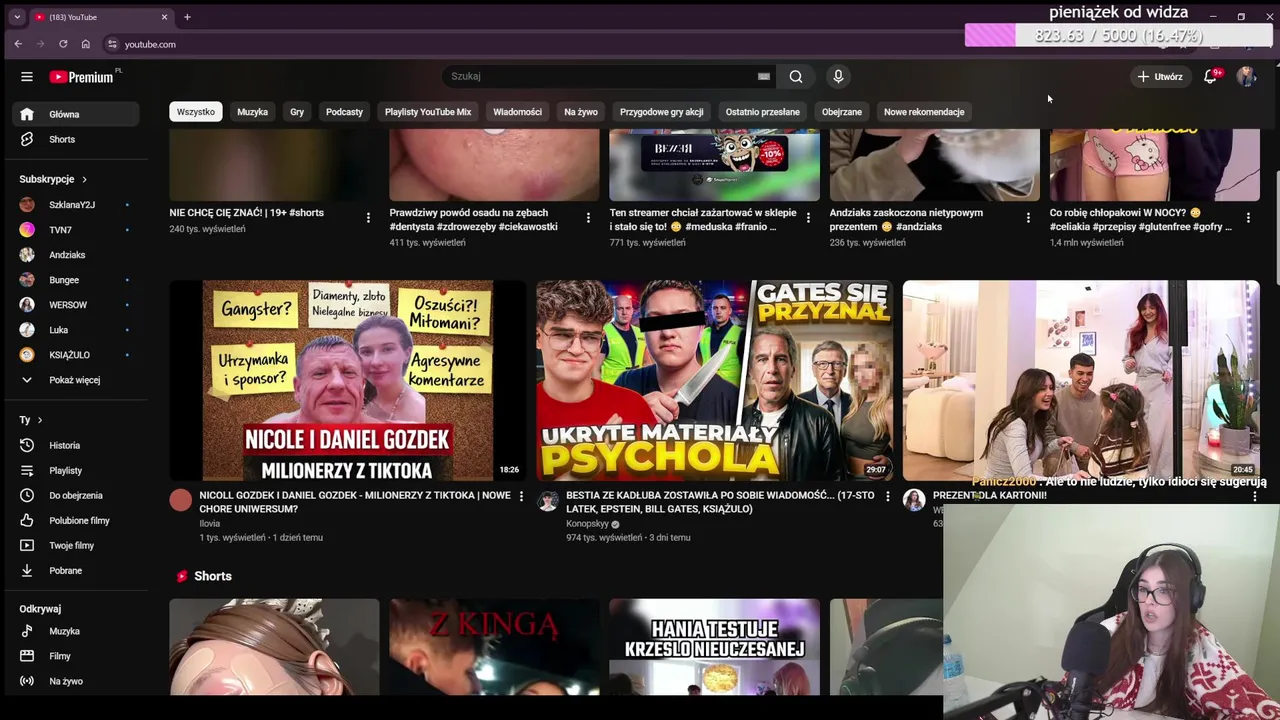Open Muzyka under Odkrywaj
Viewport: 1280px width, 720px height.
pos(76,631)
